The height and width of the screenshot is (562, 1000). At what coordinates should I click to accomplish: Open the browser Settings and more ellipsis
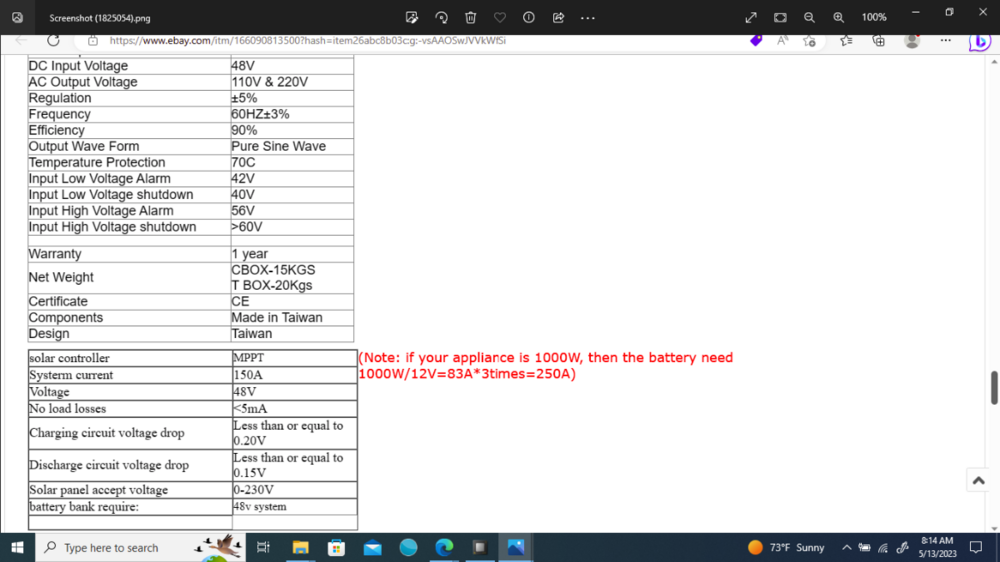tap(946, 40)
